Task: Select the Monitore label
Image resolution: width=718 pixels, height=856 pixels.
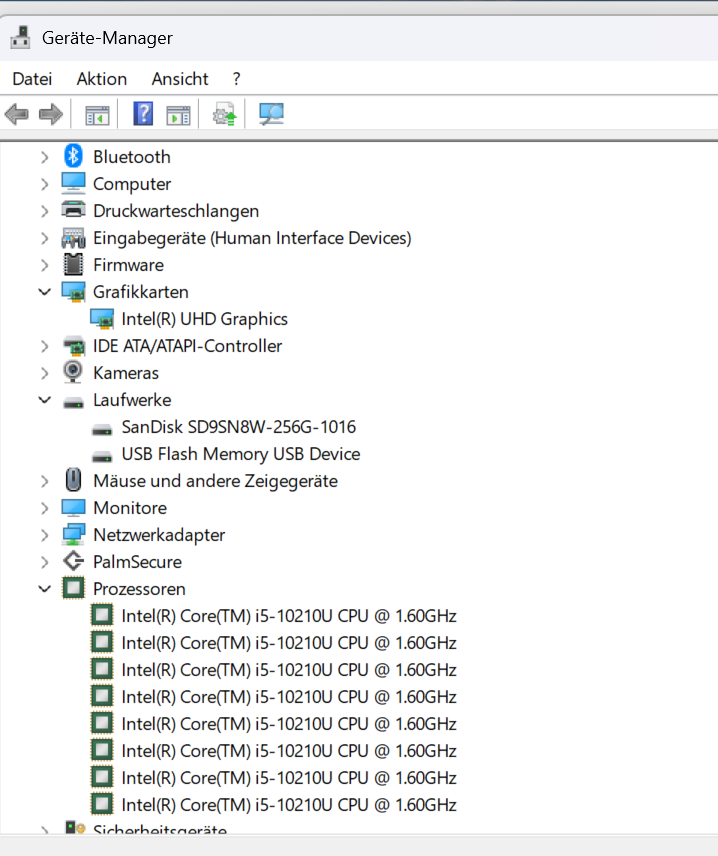Action: (130, 508)
